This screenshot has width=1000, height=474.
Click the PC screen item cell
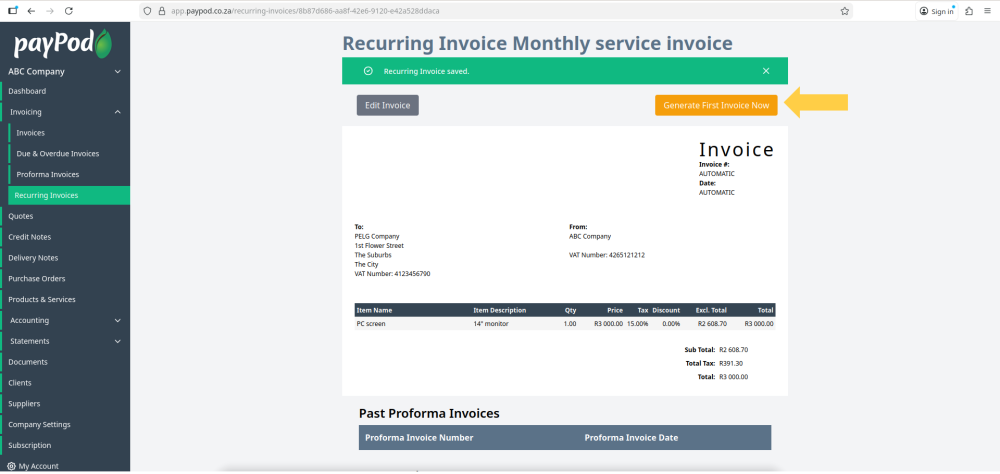[x=371, y=323]
